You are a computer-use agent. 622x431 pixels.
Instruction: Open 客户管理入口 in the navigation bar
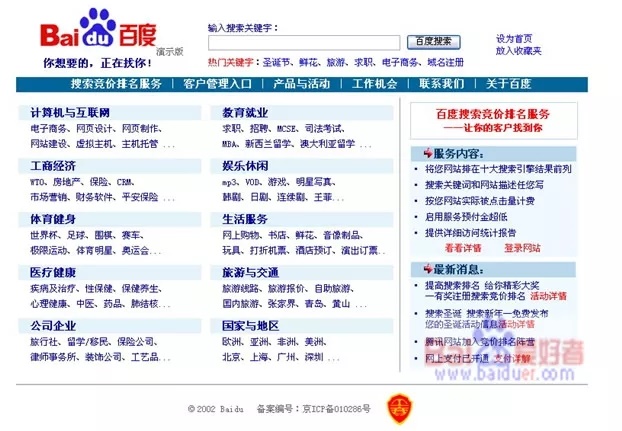point(217,84)
